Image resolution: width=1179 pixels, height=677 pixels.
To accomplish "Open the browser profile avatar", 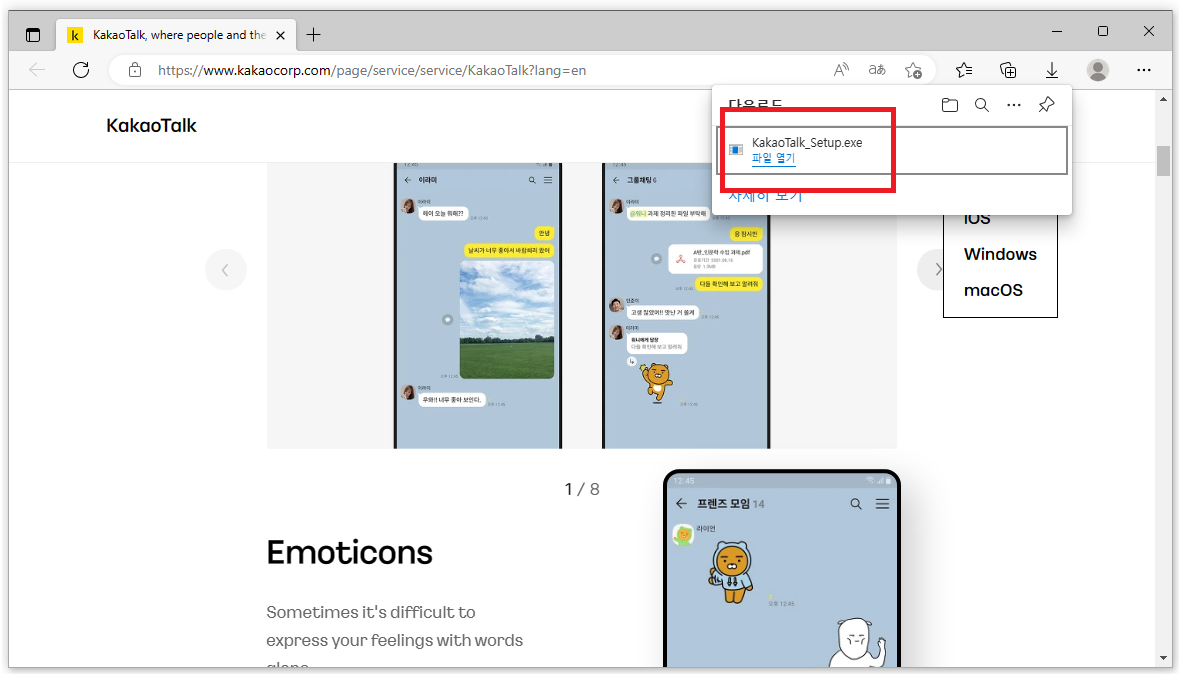I will (x=1098, y=70).
